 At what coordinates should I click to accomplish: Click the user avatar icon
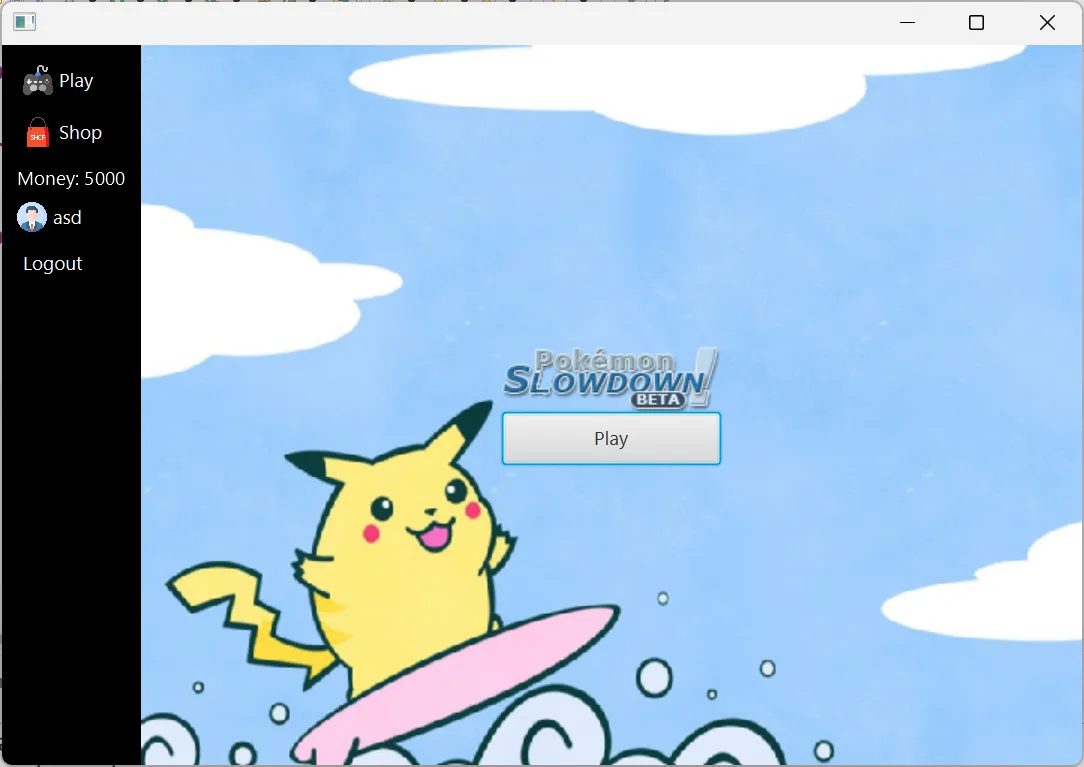[32, 218]
